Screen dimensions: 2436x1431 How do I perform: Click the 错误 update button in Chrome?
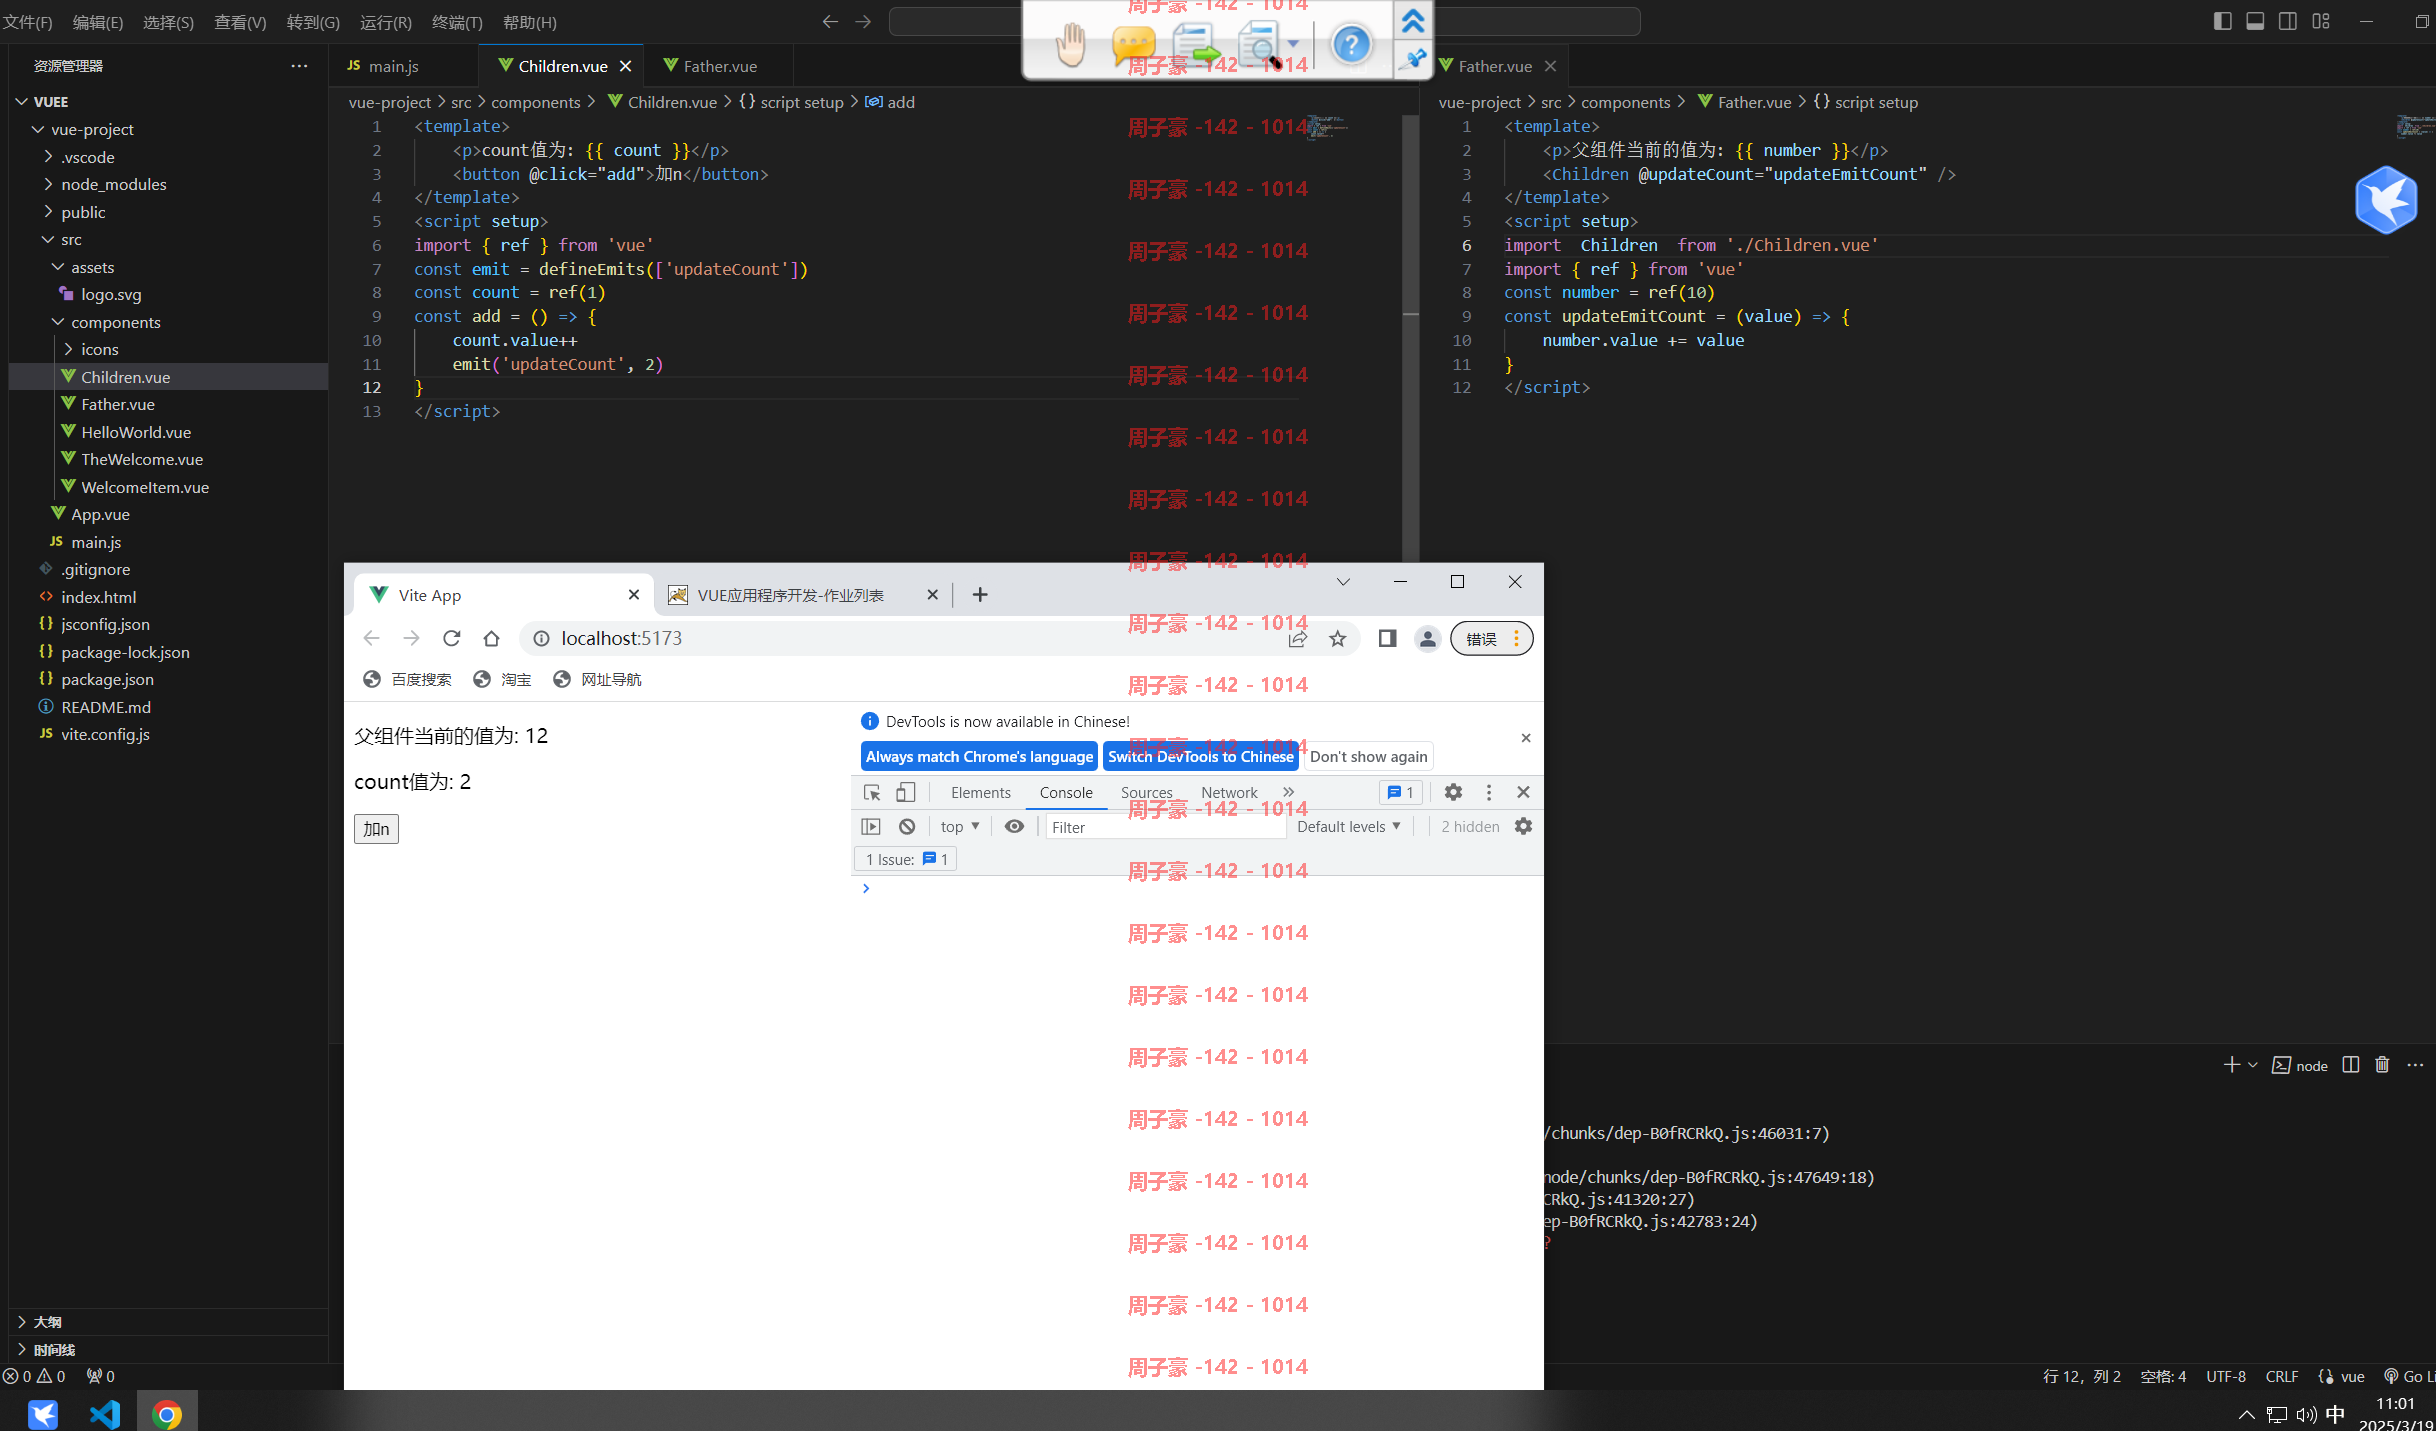[x=1492, y=639]
